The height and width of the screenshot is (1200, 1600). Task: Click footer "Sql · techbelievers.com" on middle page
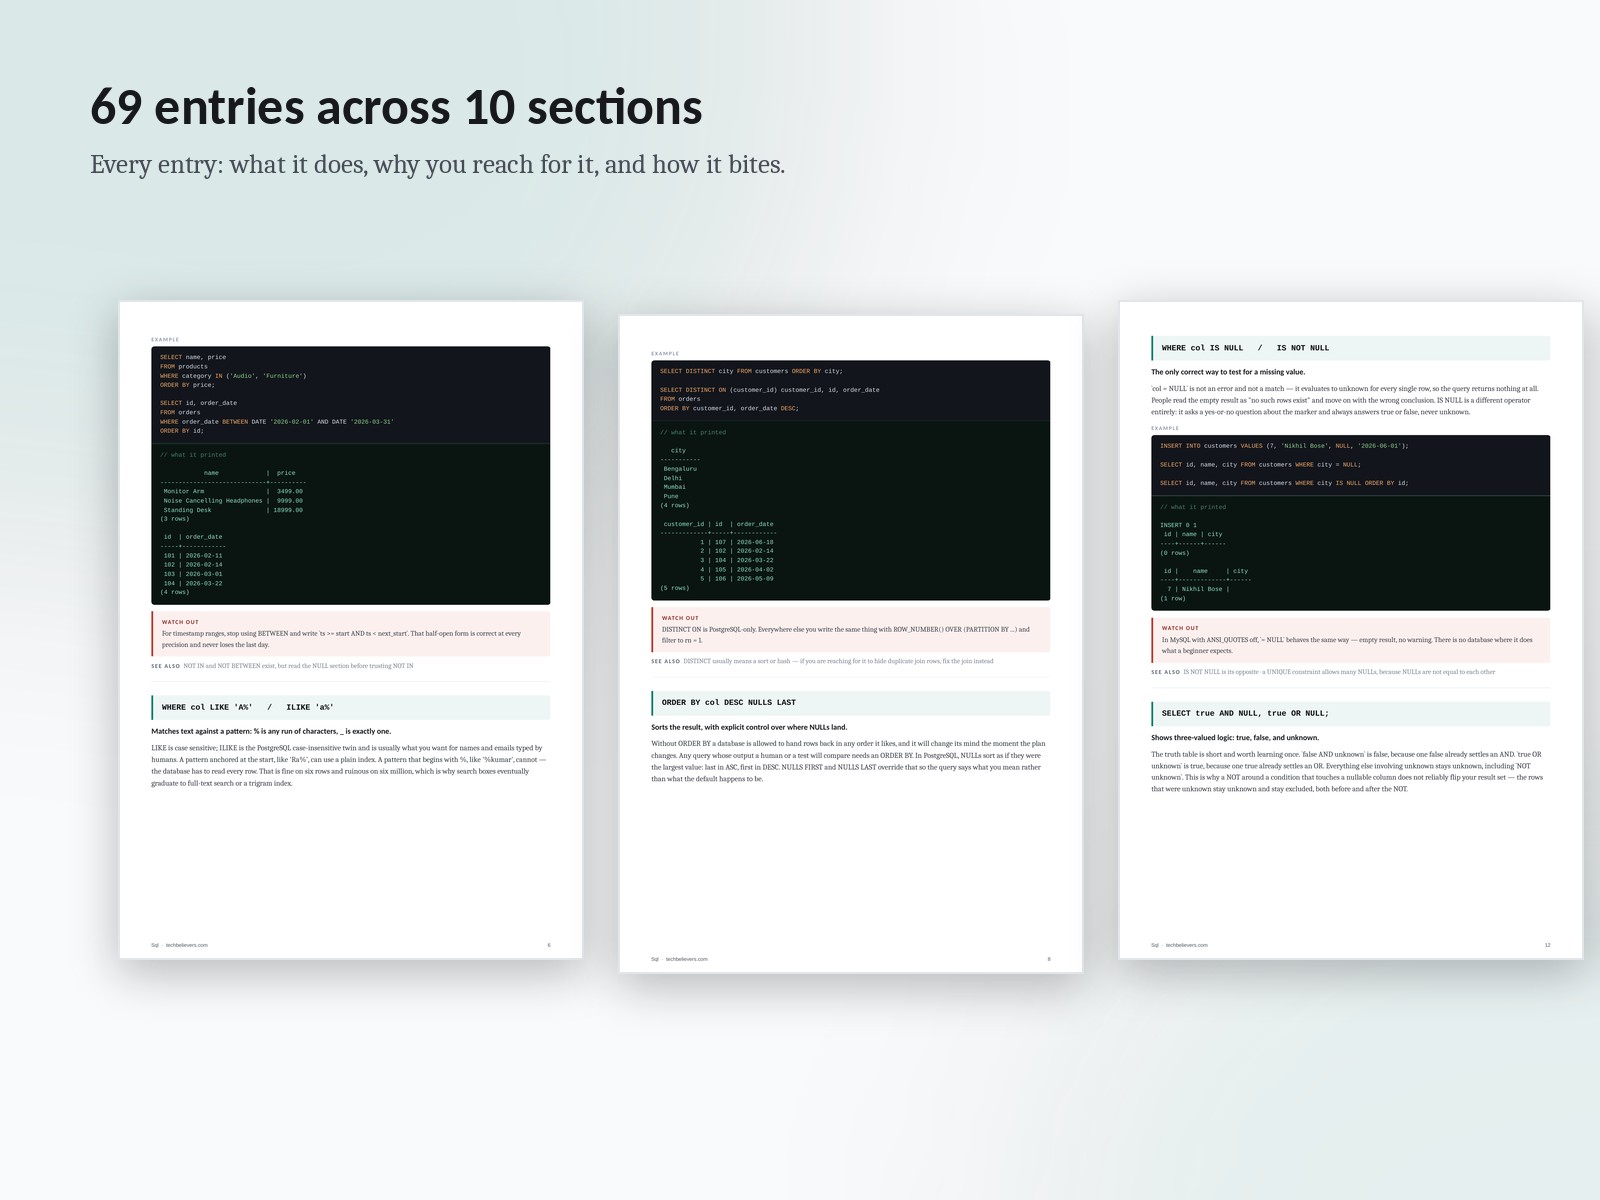679,959
